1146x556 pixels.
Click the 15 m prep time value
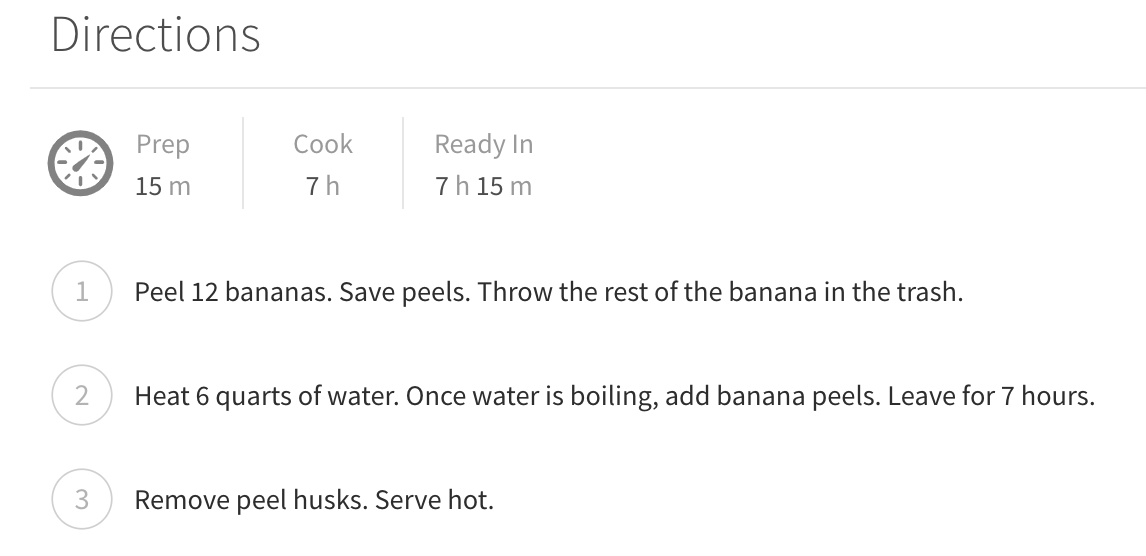click(x=162, y=186)
